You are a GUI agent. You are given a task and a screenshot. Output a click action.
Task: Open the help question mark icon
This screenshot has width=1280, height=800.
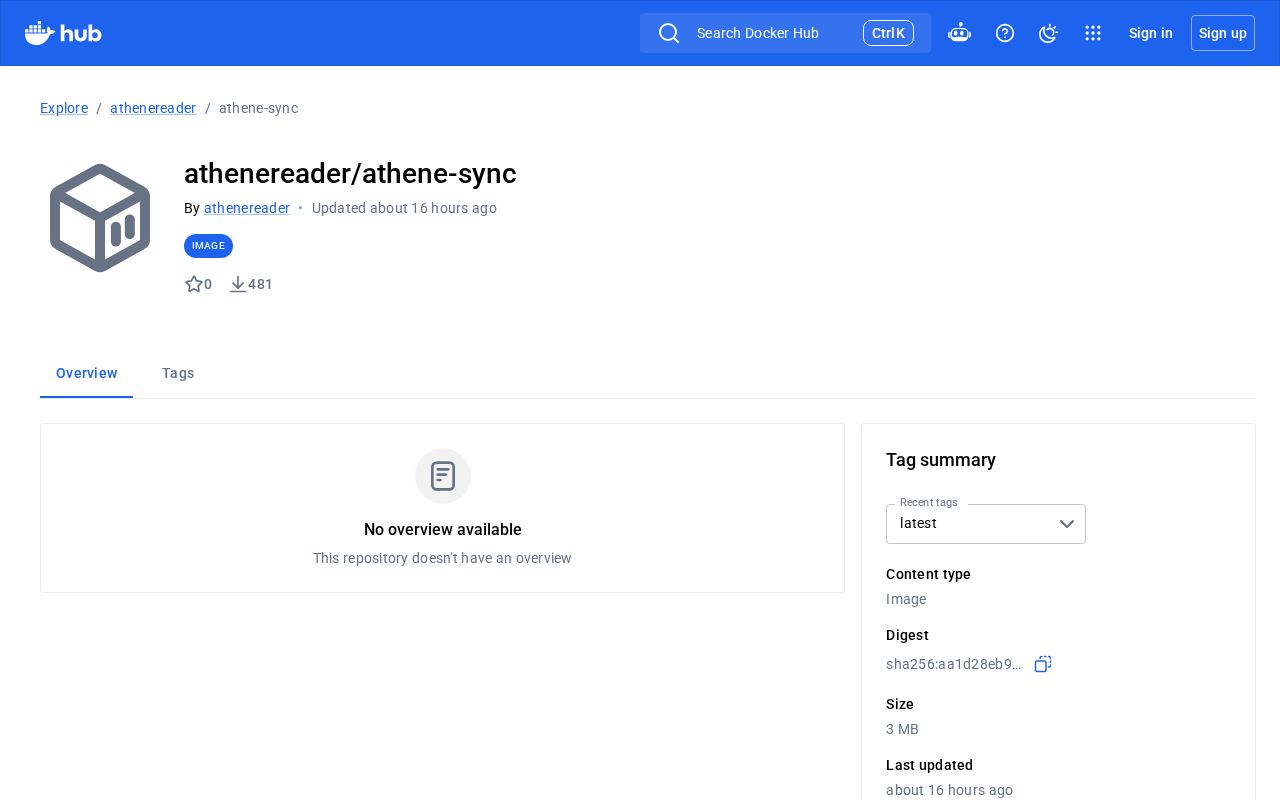1005,33
